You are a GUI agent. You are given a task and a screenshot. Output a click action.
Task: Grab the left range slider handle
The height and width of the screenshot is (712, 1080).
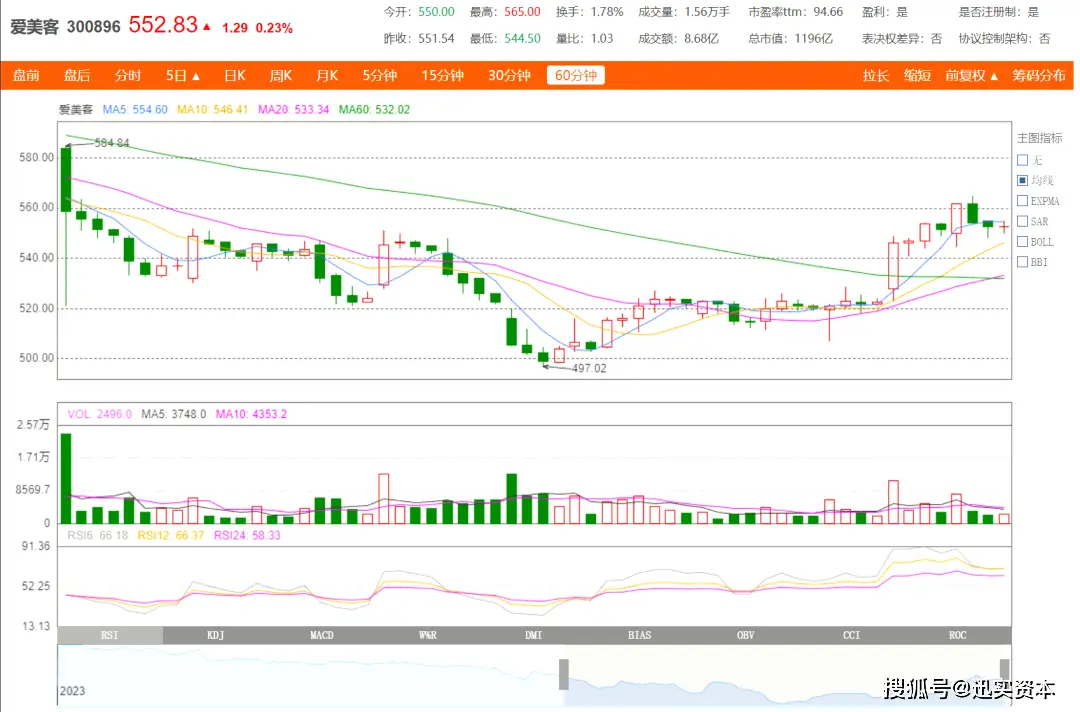563,674
